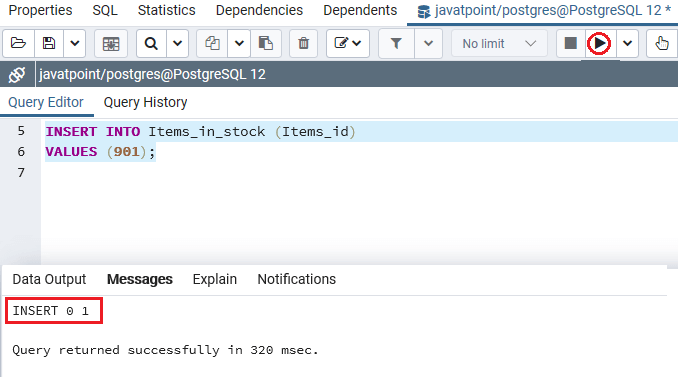The image size is (678, 377).
Task: Select the Query Editor tab
Action: [46, 102]
